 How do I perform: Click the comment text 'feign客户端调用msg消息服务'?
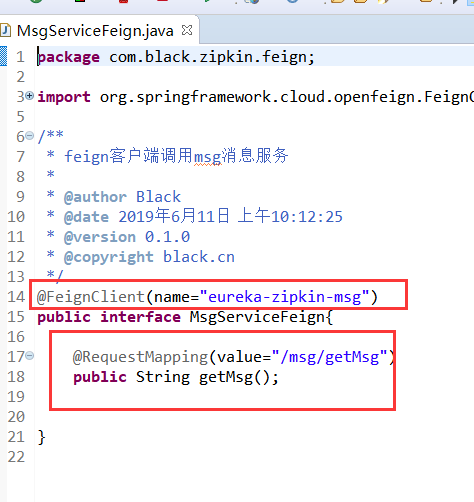pos(176,156)
